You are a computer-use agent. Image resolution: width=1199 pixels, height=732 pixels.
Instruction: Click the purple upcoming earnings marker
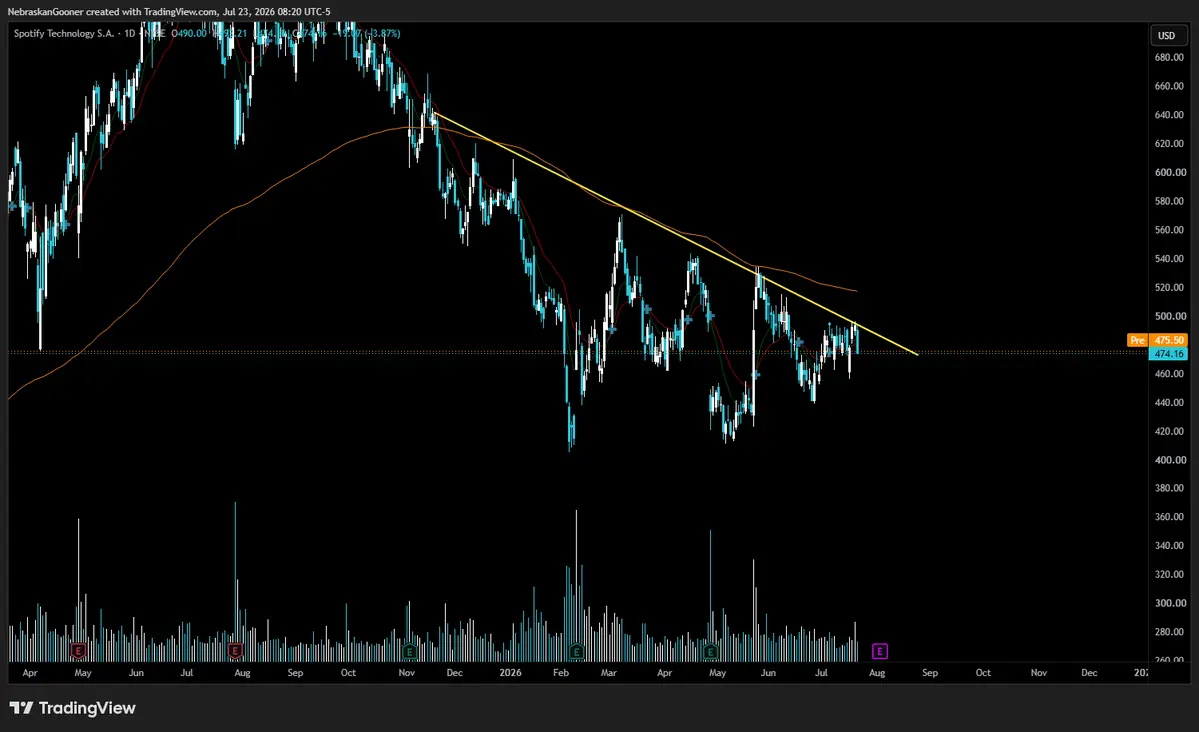click(x=879, y=652)
